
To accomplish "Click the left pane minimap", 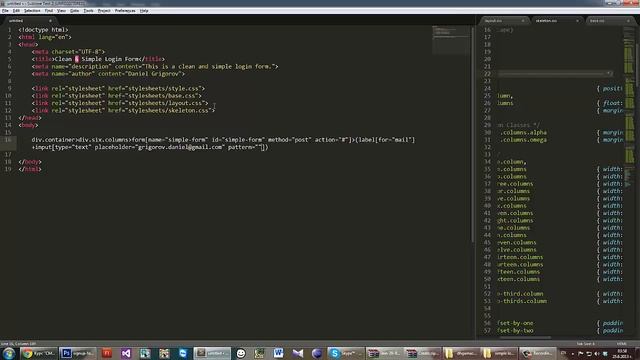I will 451,40.
